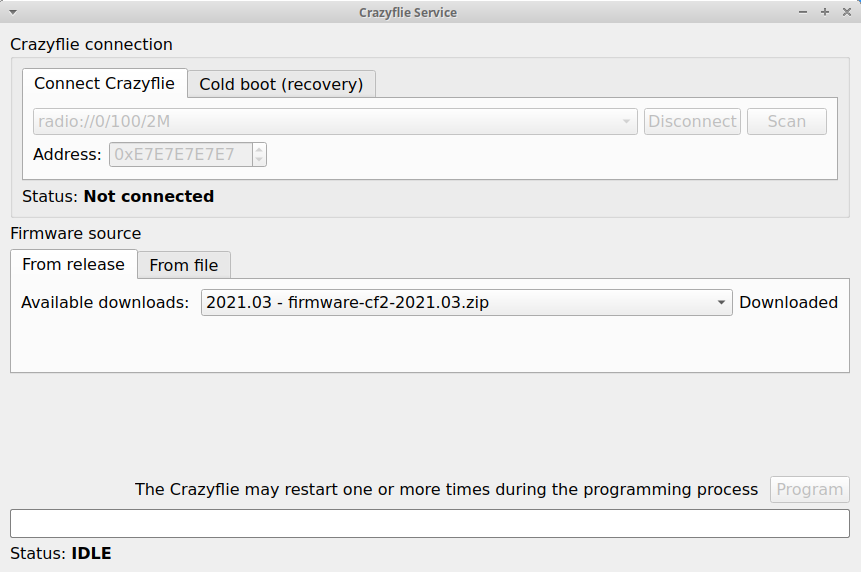Expand the Available downloads dropdown arrow
This screenshot has height=572, width=861.
point(721,303)
